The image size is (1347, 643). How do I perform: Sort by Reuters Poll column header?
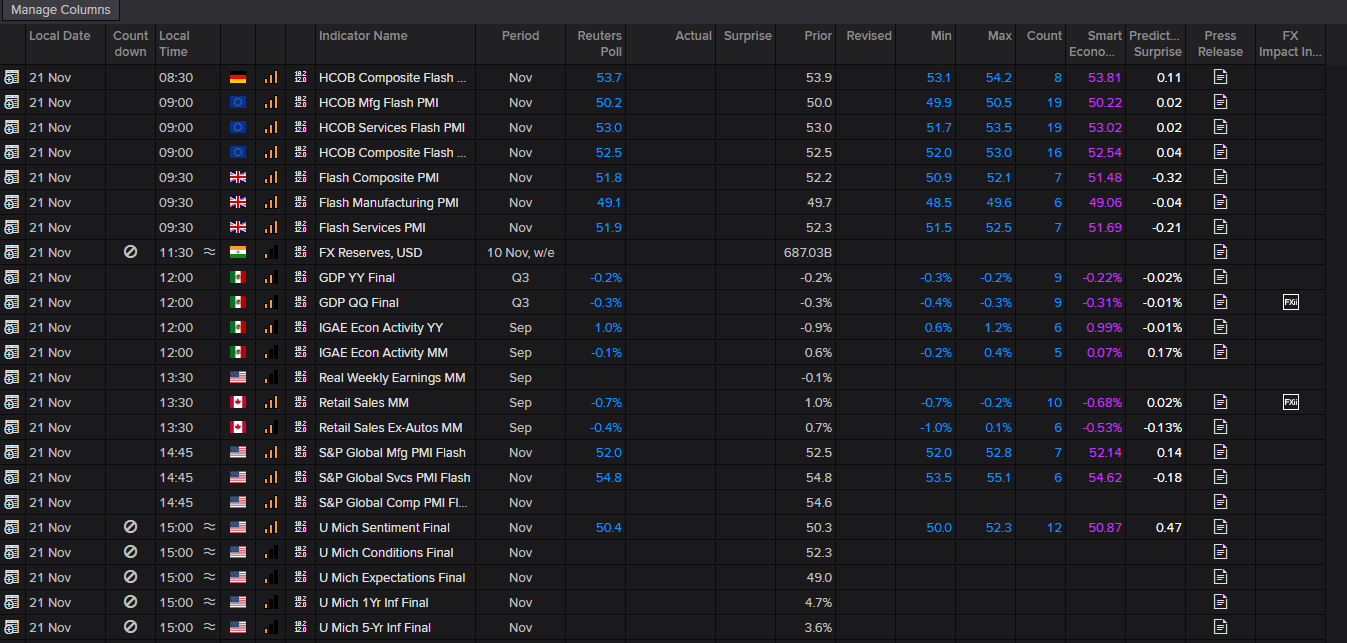599,43
